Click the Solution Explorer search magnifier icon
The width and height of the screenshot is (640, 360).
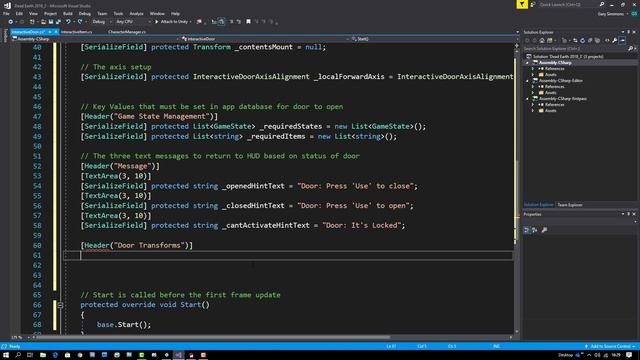[x=630, y=49]
